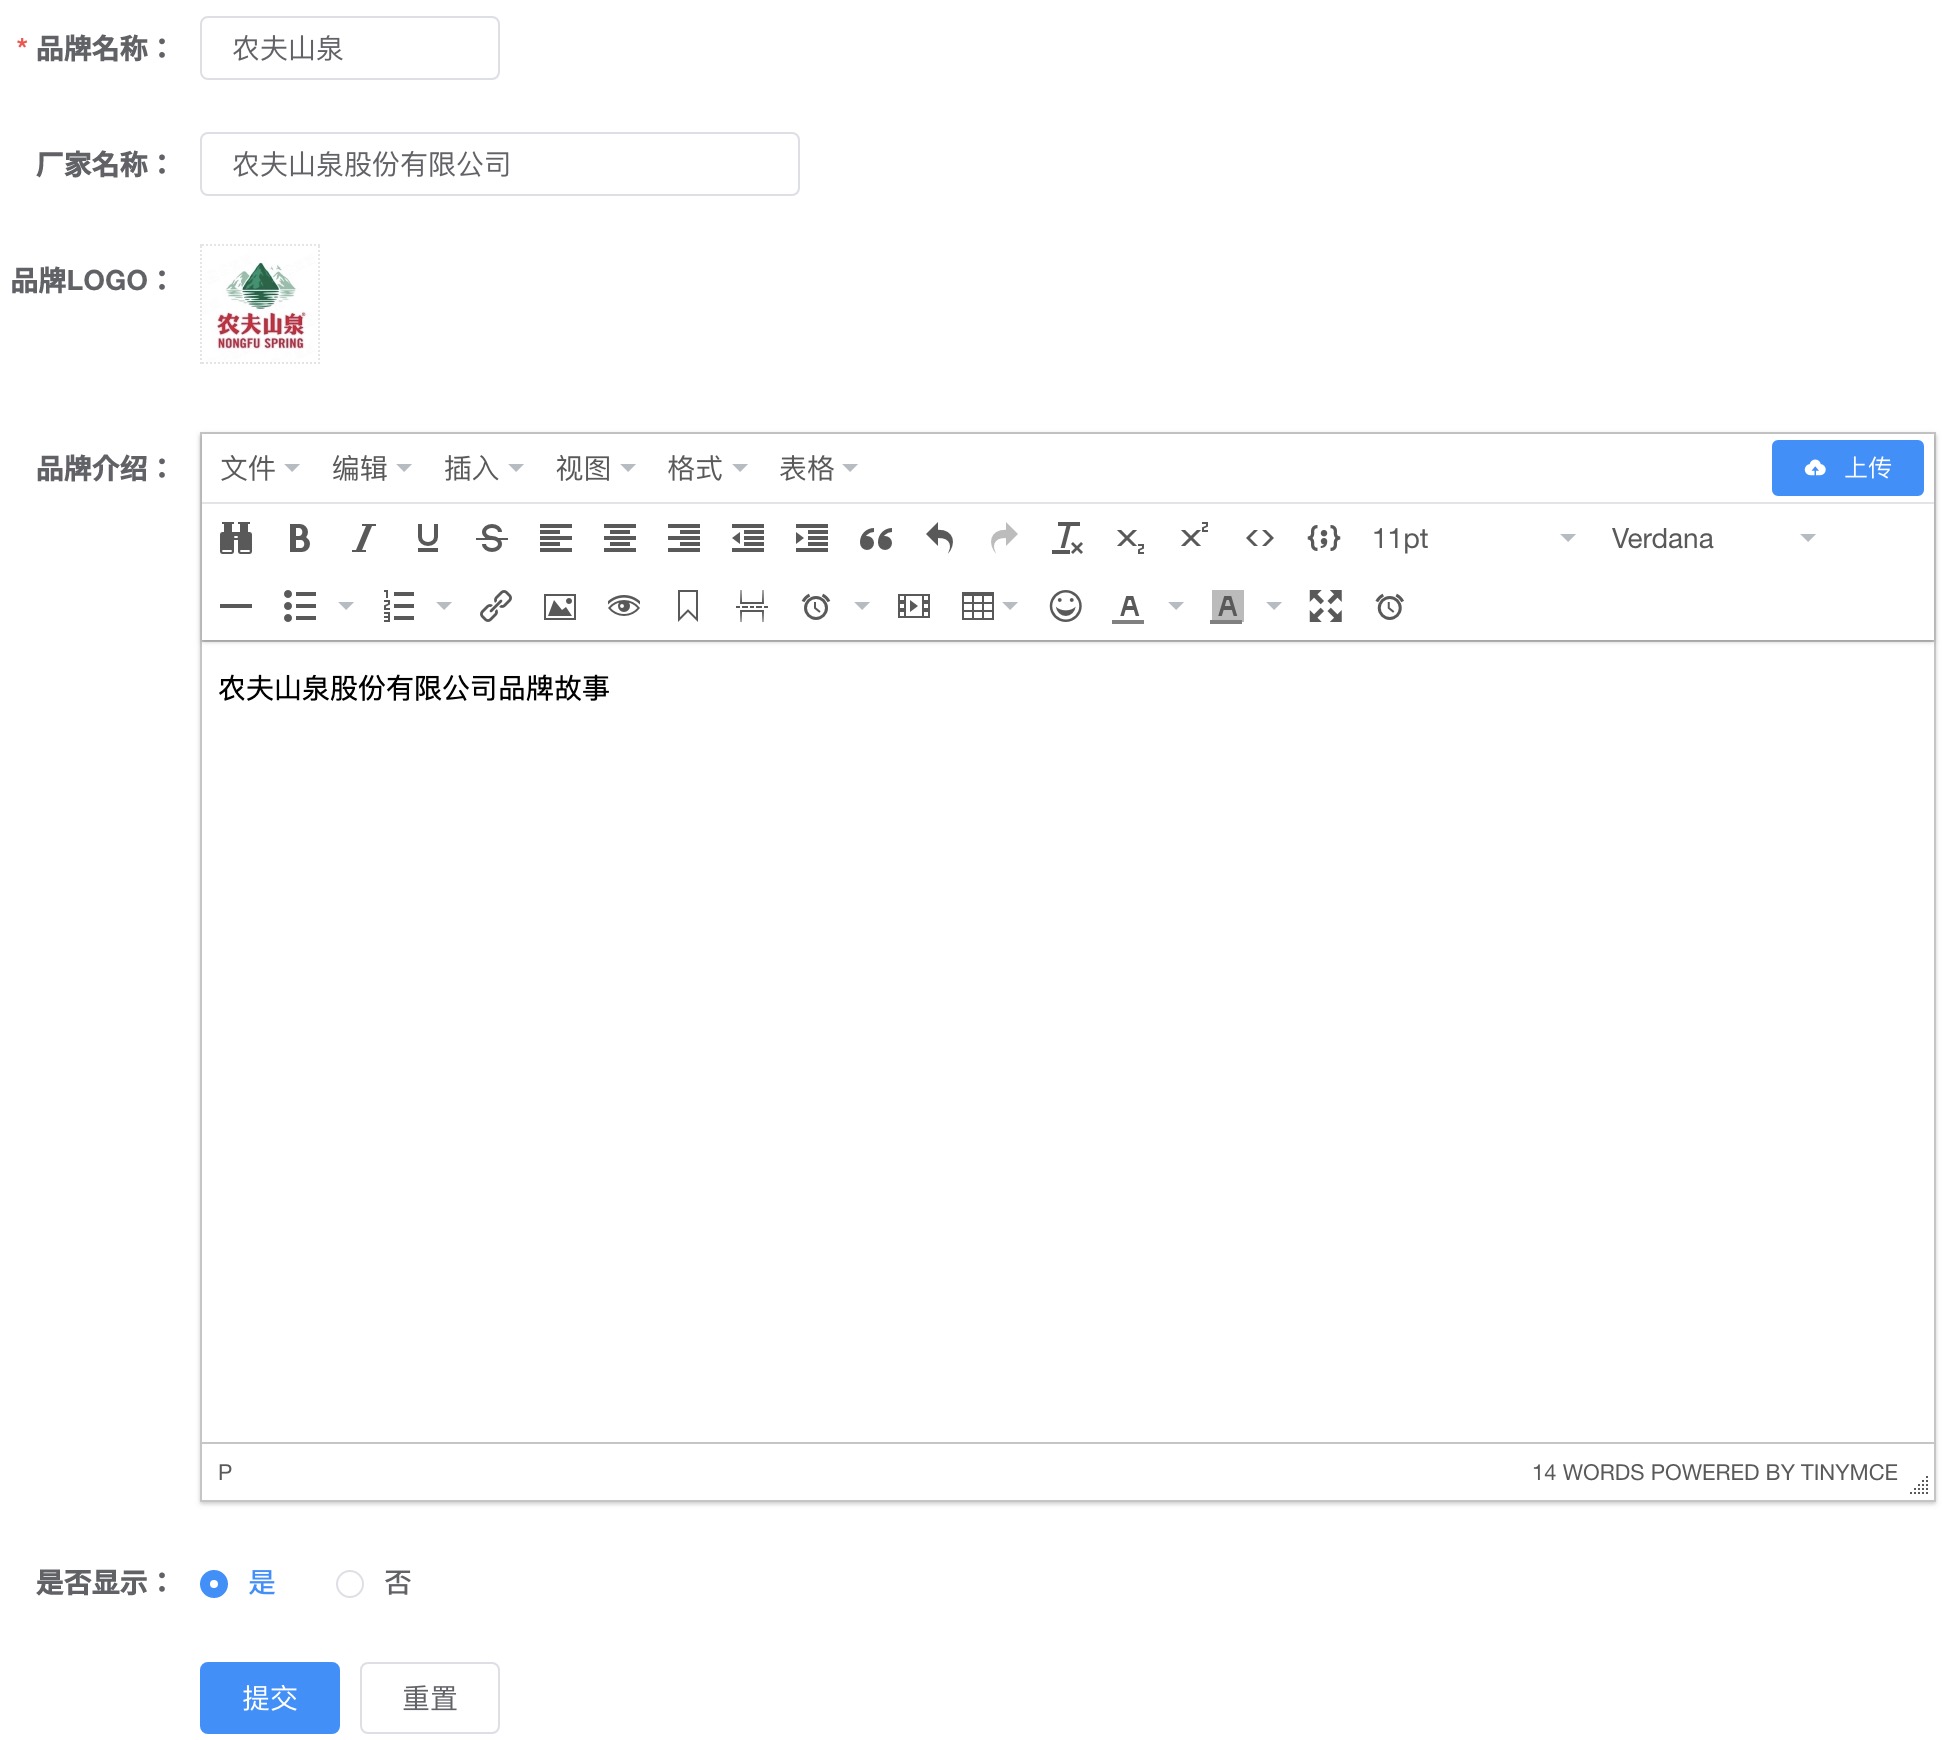Apply the current background highlight color
This screenshot has height=1740, width=1942.
point(1227,607)
